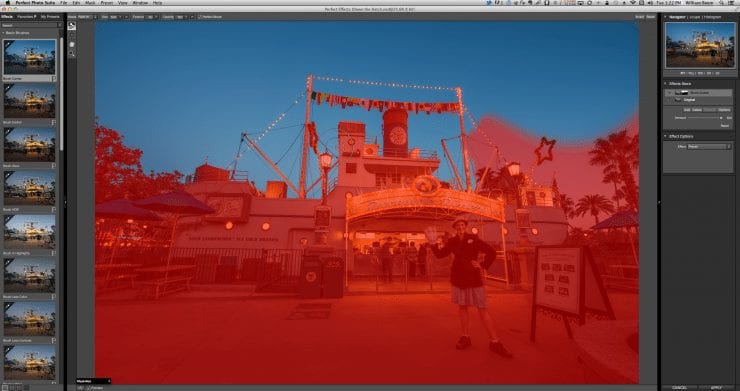Favorite the Brush Corner preset flag
The image size is (740, 391).
click(x=53, y=78)
